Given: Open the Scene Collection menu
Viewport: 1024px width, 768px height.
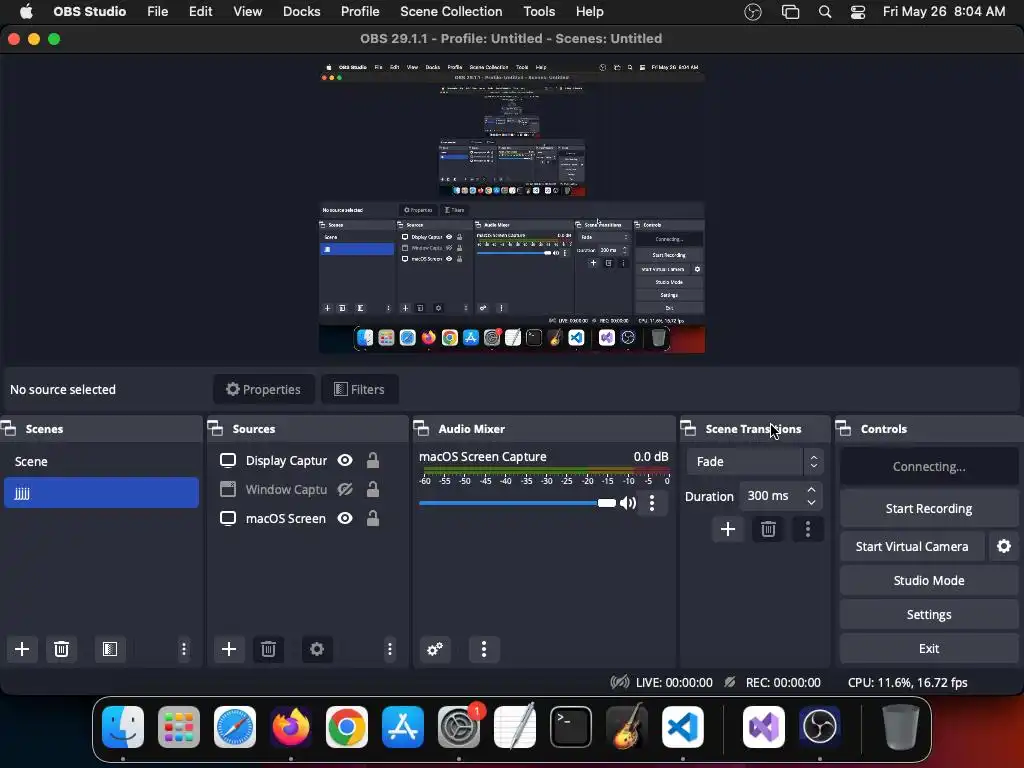Looking at the screenshot, I should point(451,12).
